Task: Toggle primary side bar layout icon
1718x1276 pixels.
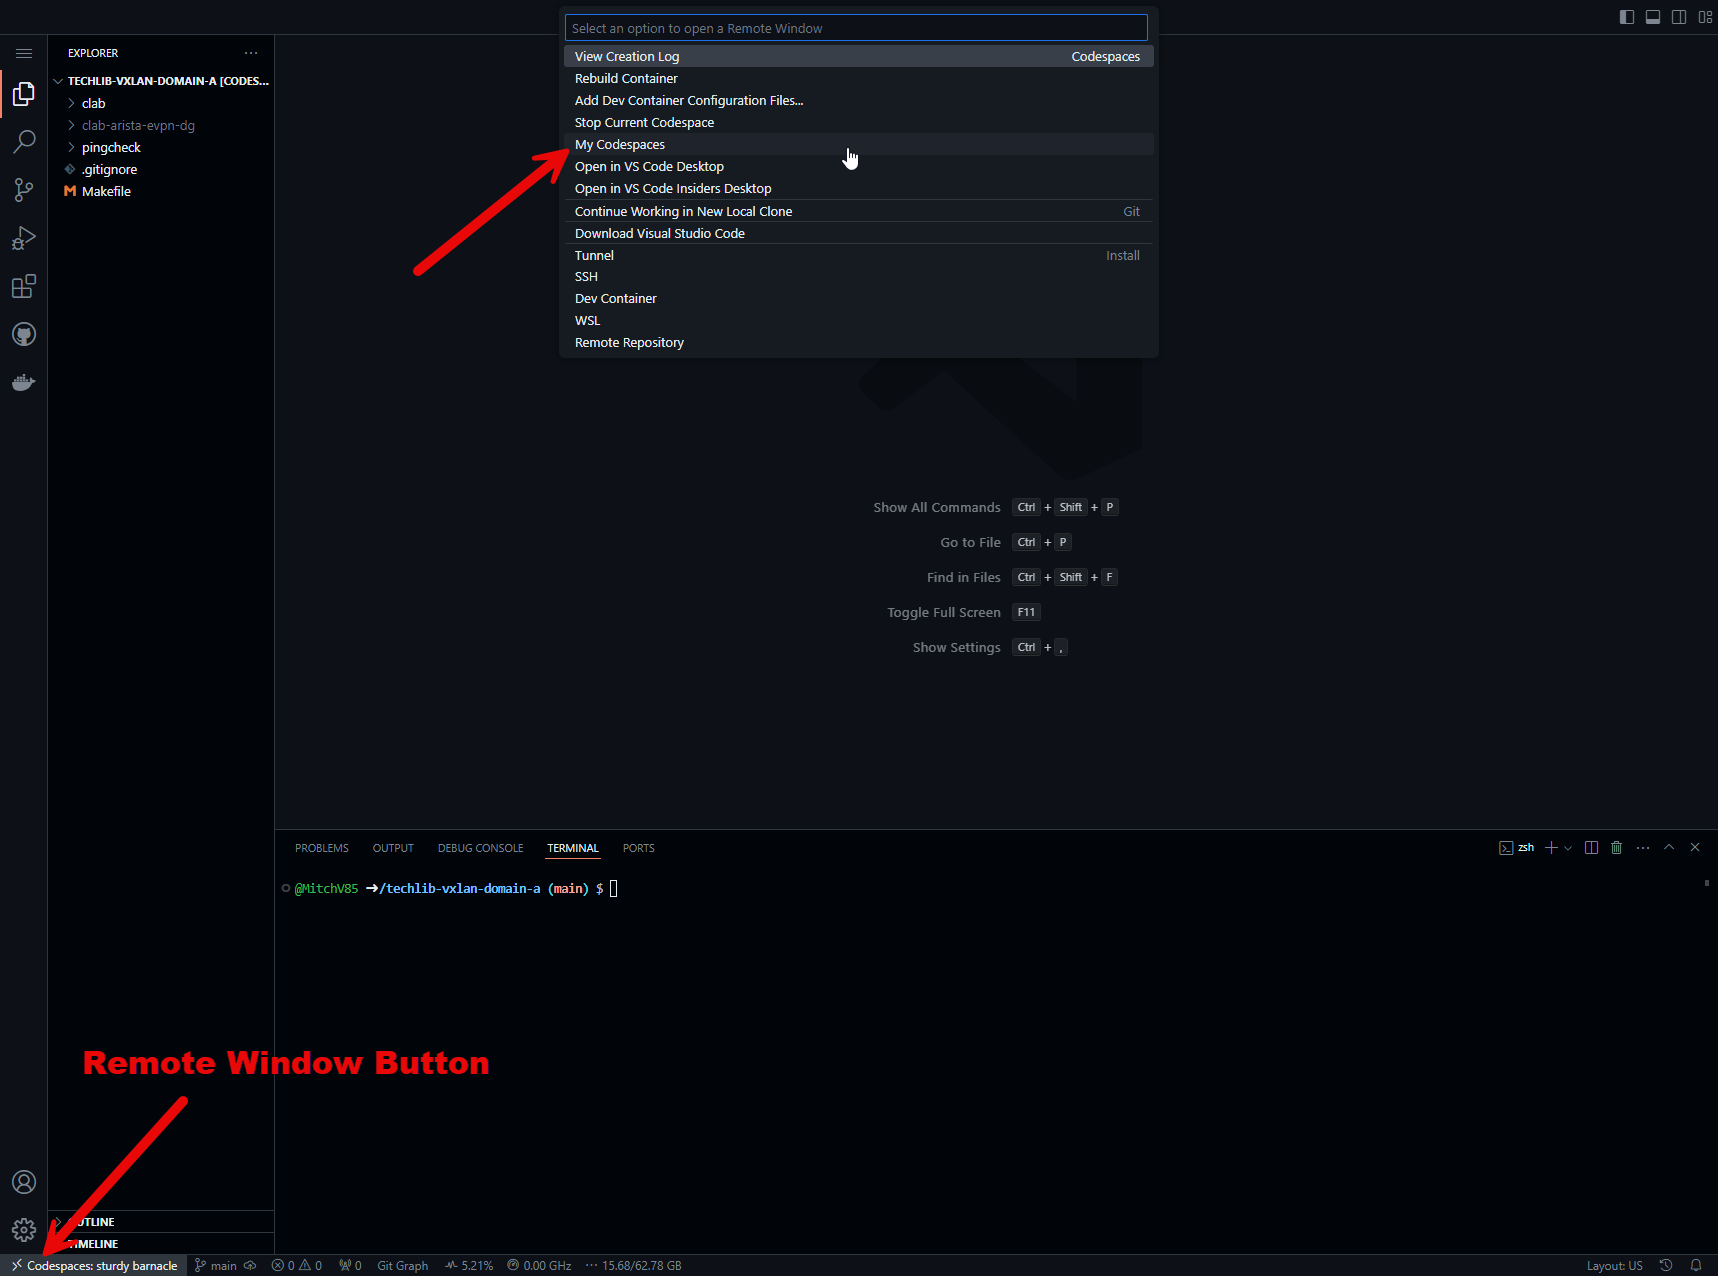Action: [x=1627, y=17]
